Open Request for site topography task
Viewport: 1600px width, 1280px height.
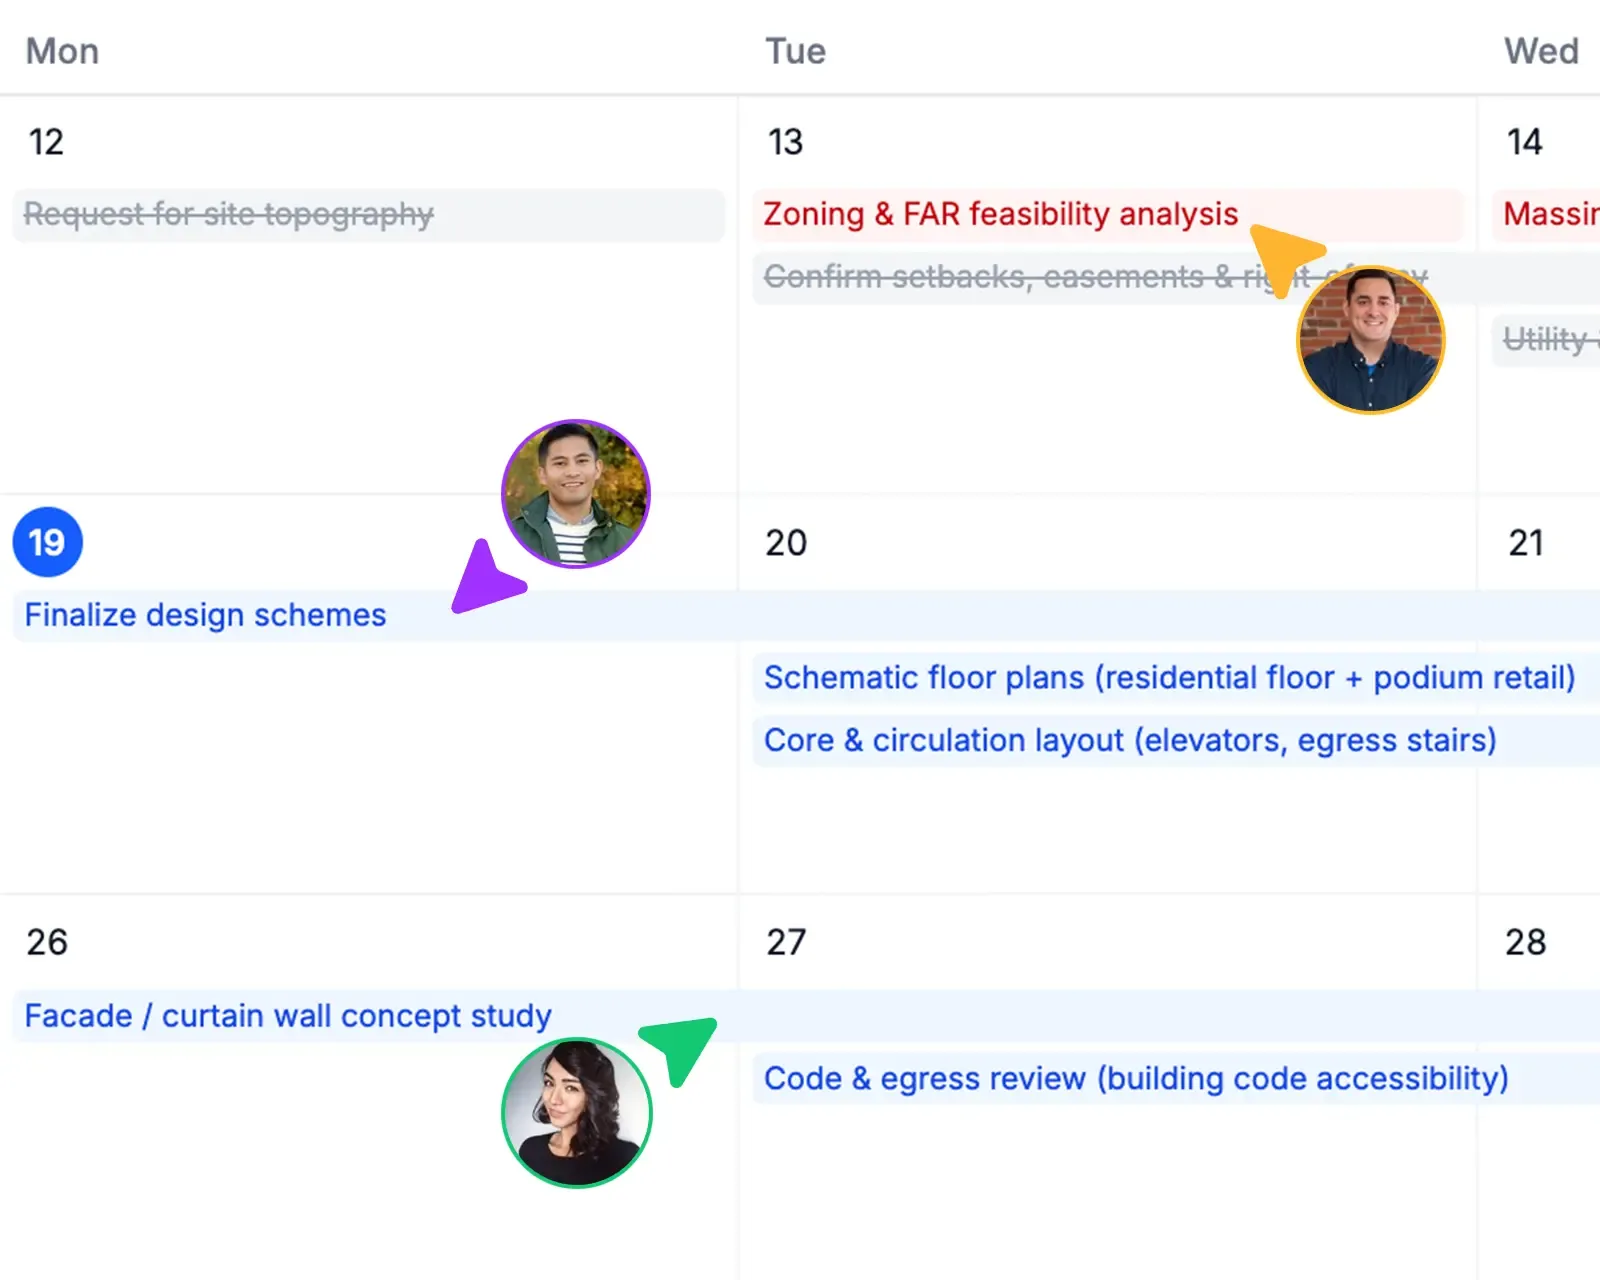point(368,215)
